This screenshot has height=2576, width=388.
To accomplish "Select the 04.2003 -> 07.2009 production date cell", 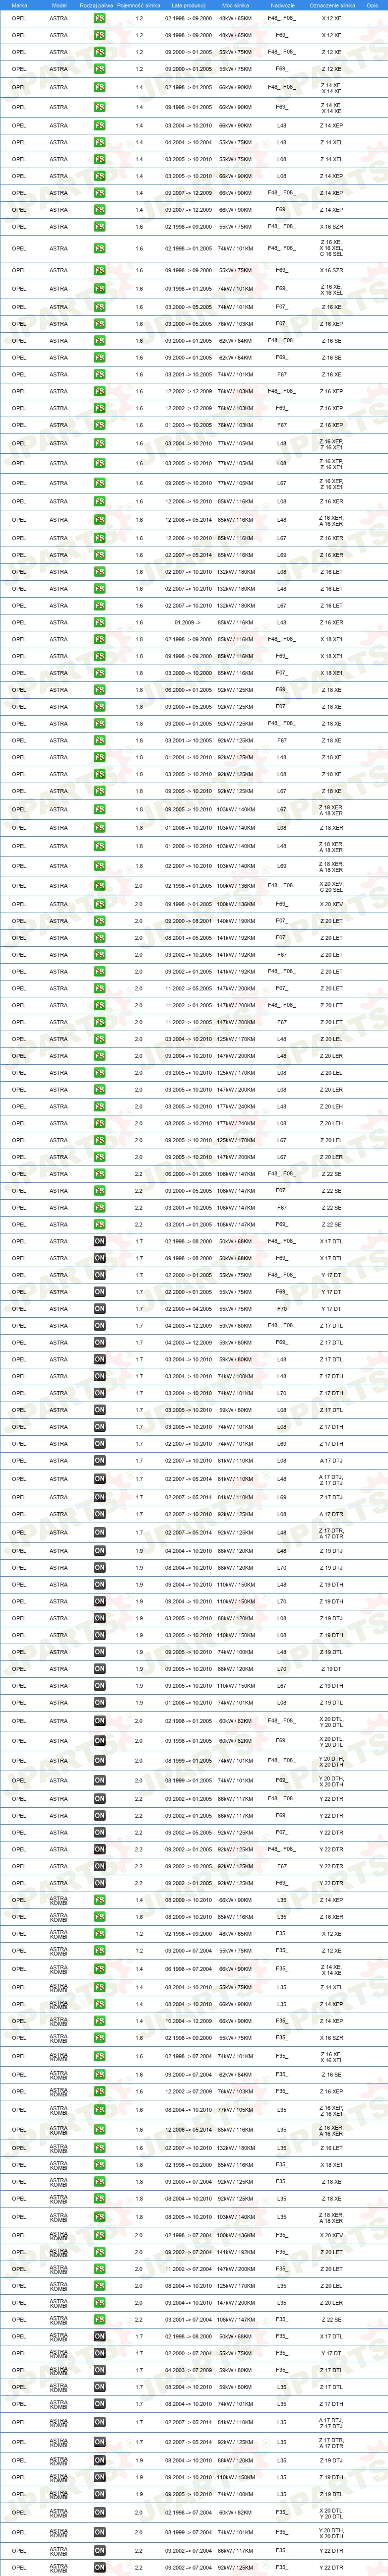I will coord(188,2370).
